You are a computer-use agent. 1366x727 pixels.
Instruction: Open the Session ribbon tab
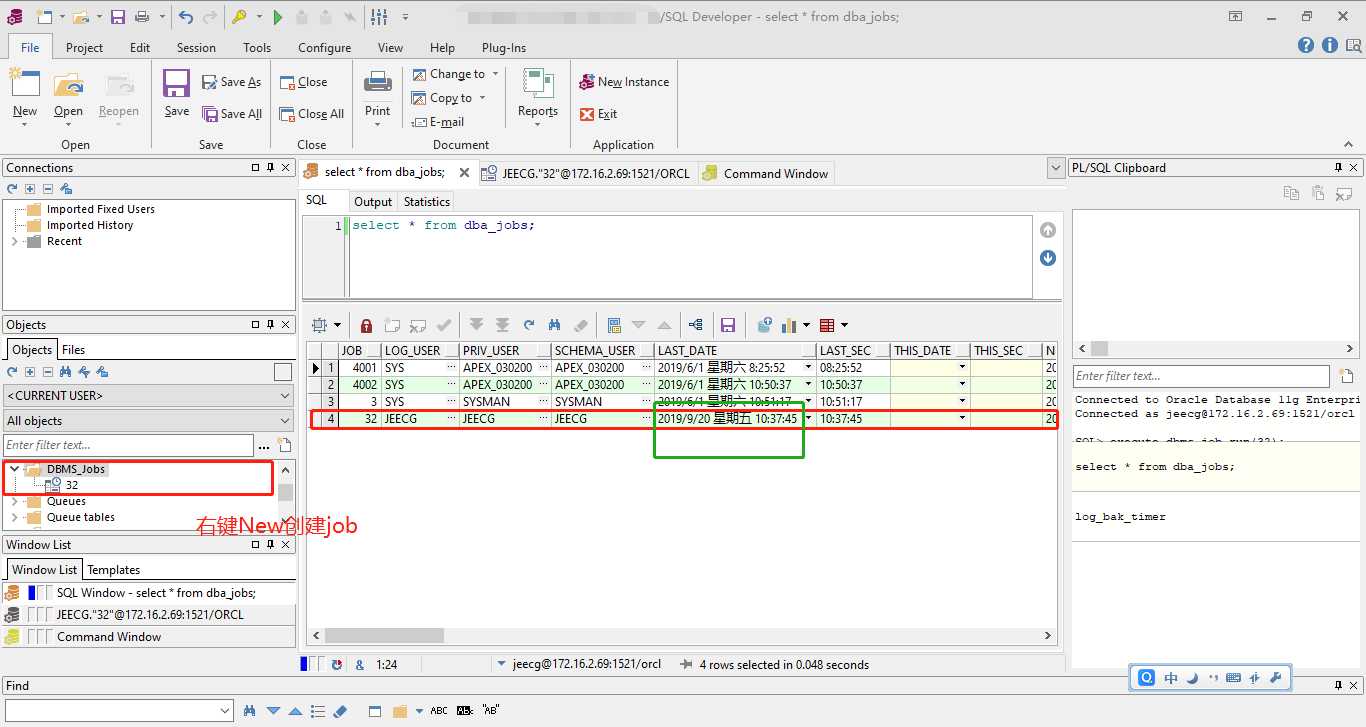pyautogui.click(x=196, y=47)
